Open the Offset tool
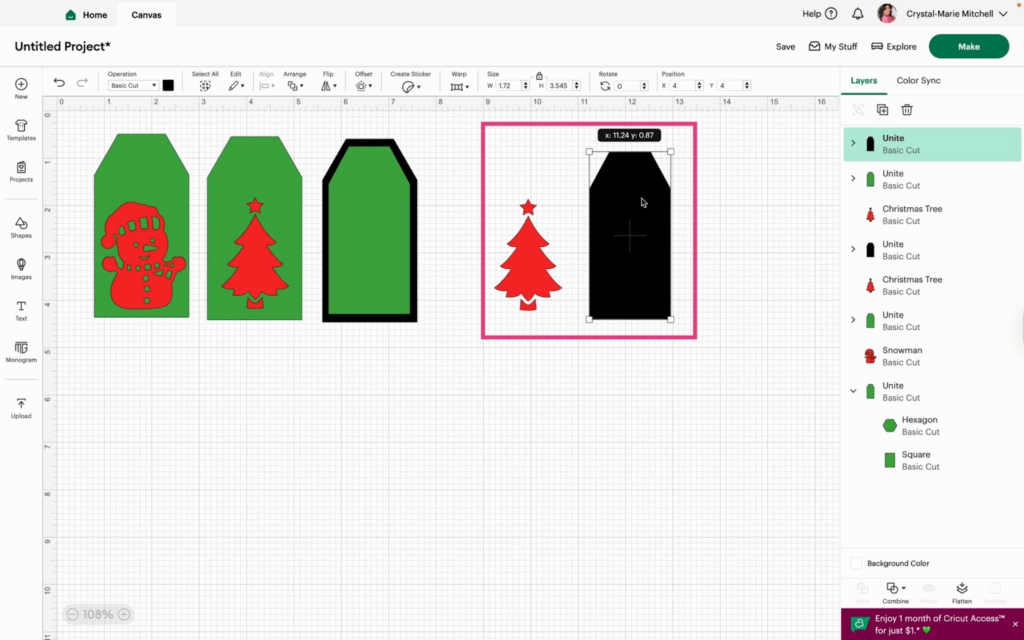This screenshot has height=640, width=1024. pos(364,86)
